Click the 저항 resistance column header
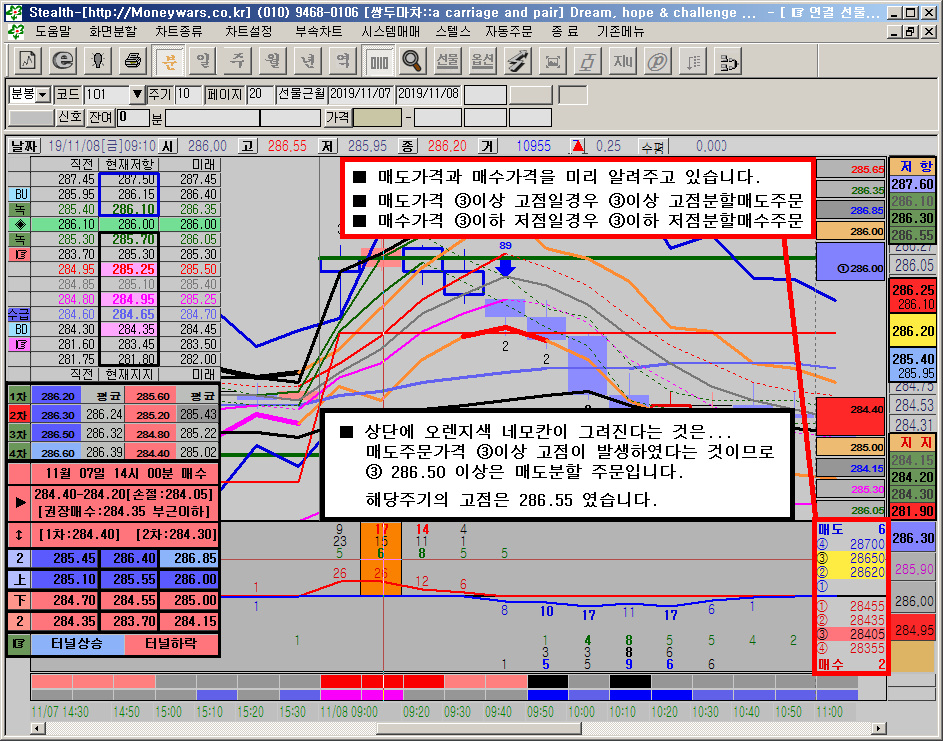Image resolution: width=943 pixels, height=741 pixels. tap(912, 167)
